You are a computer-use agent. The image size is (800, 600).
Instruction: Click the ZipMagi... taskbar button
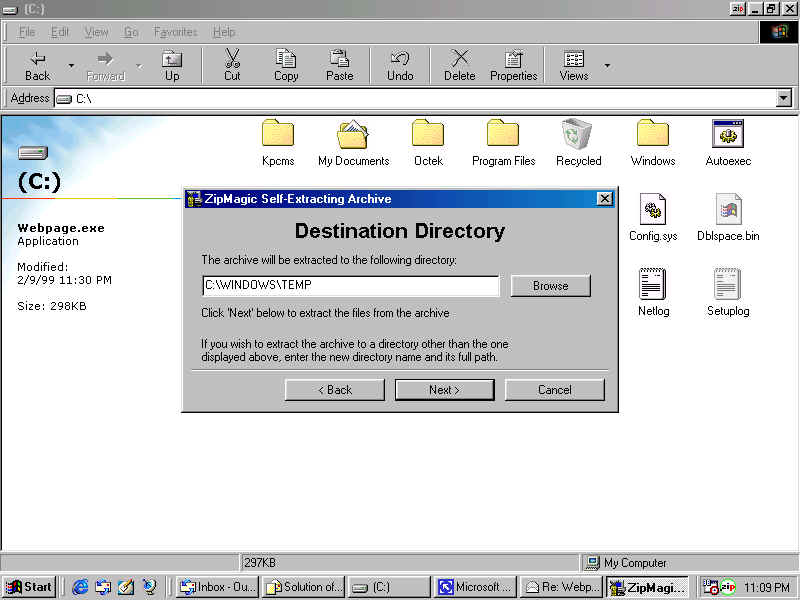(648, 587)
